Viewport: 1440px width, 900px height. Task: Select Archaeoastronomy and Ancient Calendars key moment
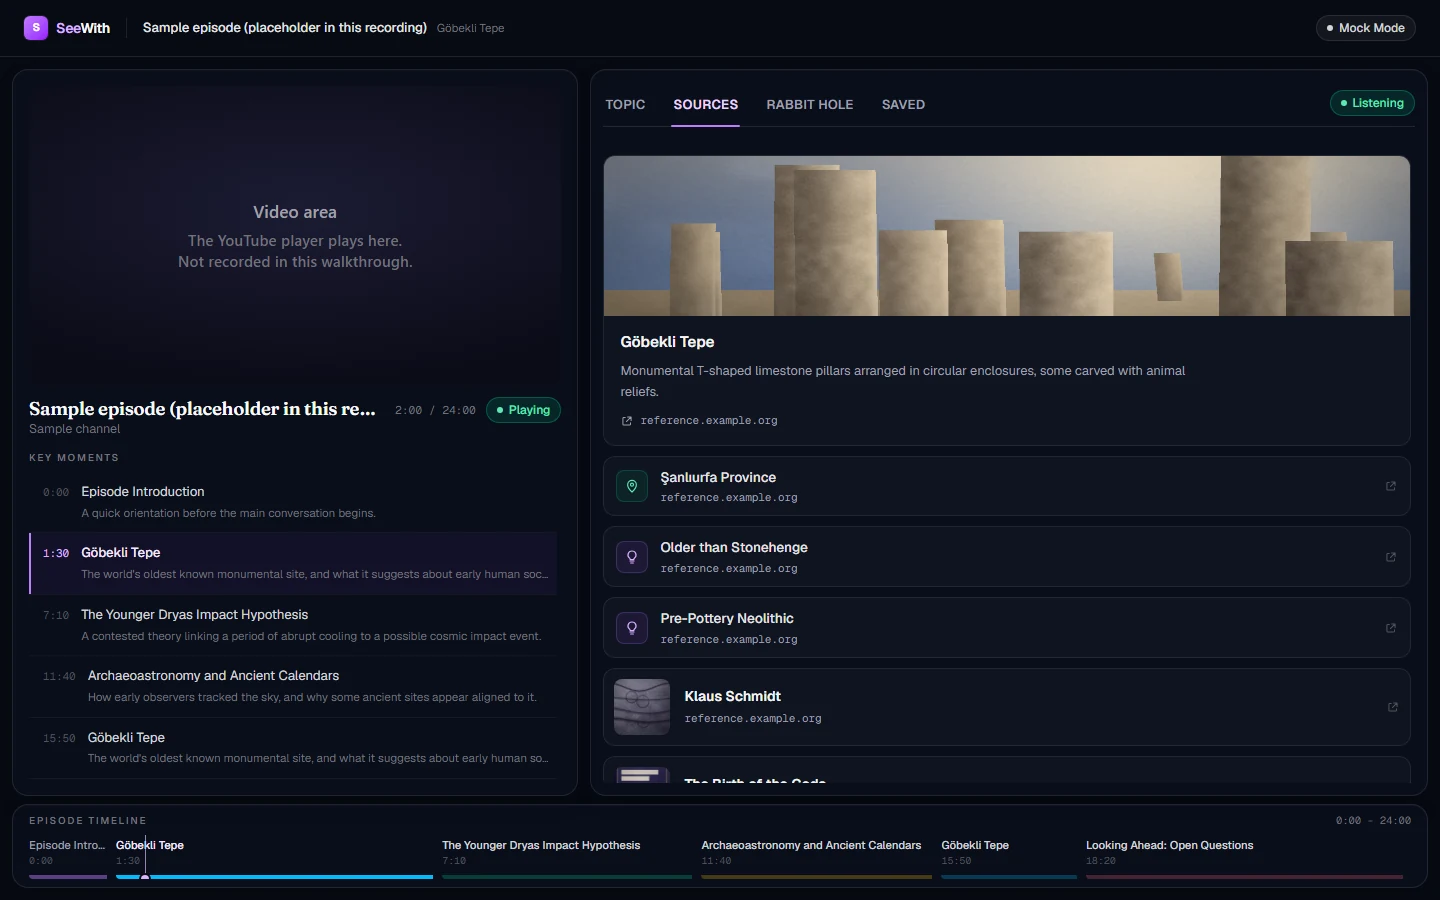click(293, 686)
